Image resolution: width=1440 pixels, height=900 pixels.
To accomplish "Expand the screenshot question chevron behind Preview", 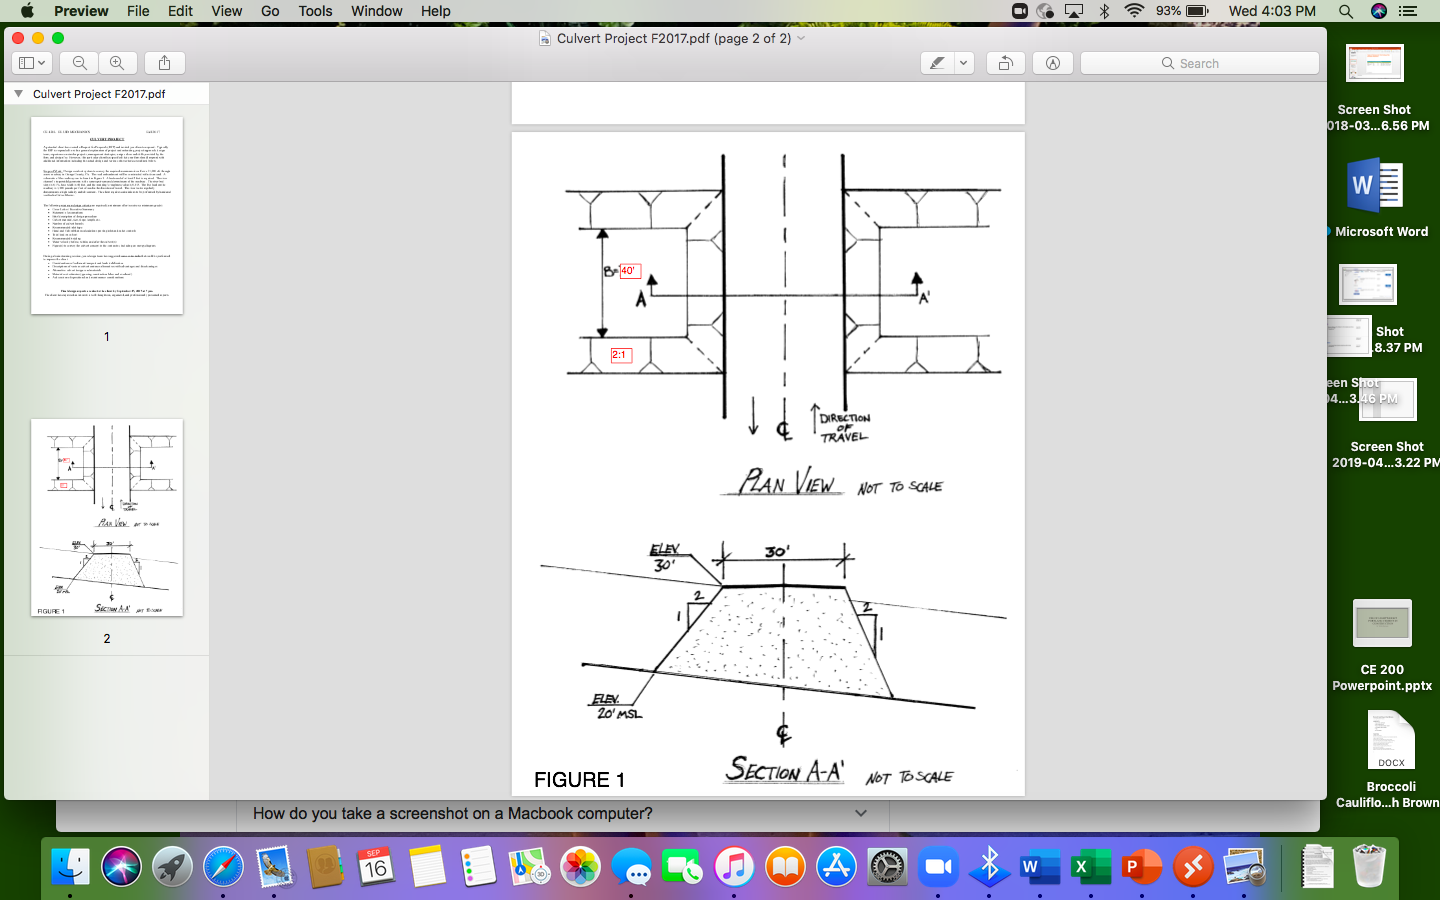I will [861, 813].
